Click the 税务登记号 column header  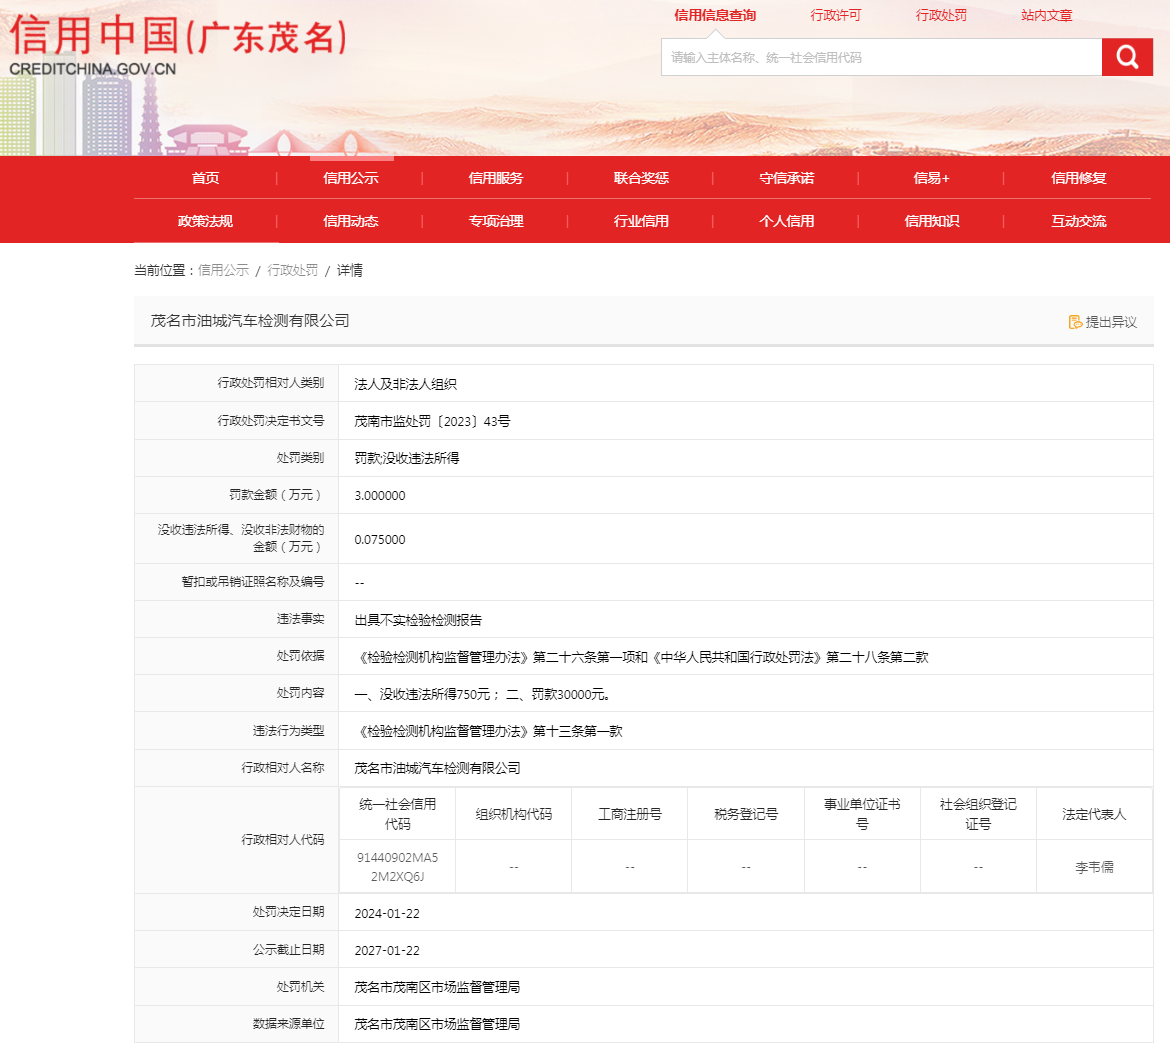coord(746,814)
